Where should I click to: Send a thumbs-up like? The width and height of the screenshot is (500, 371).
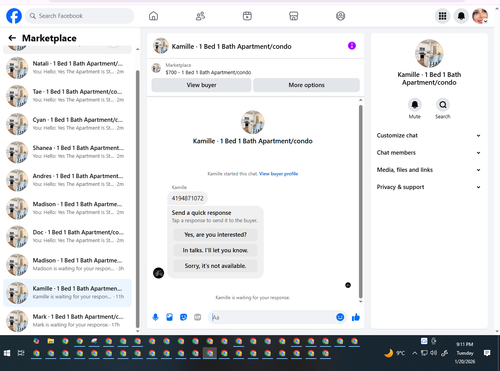(356, 317)
